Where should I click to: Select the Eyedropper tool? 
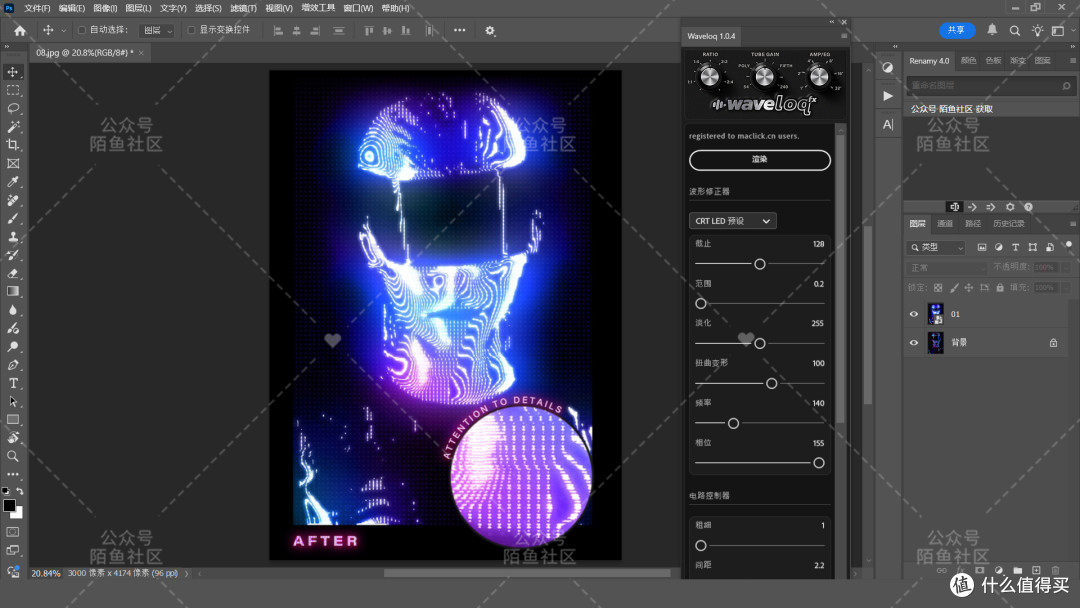pos(13,182)
